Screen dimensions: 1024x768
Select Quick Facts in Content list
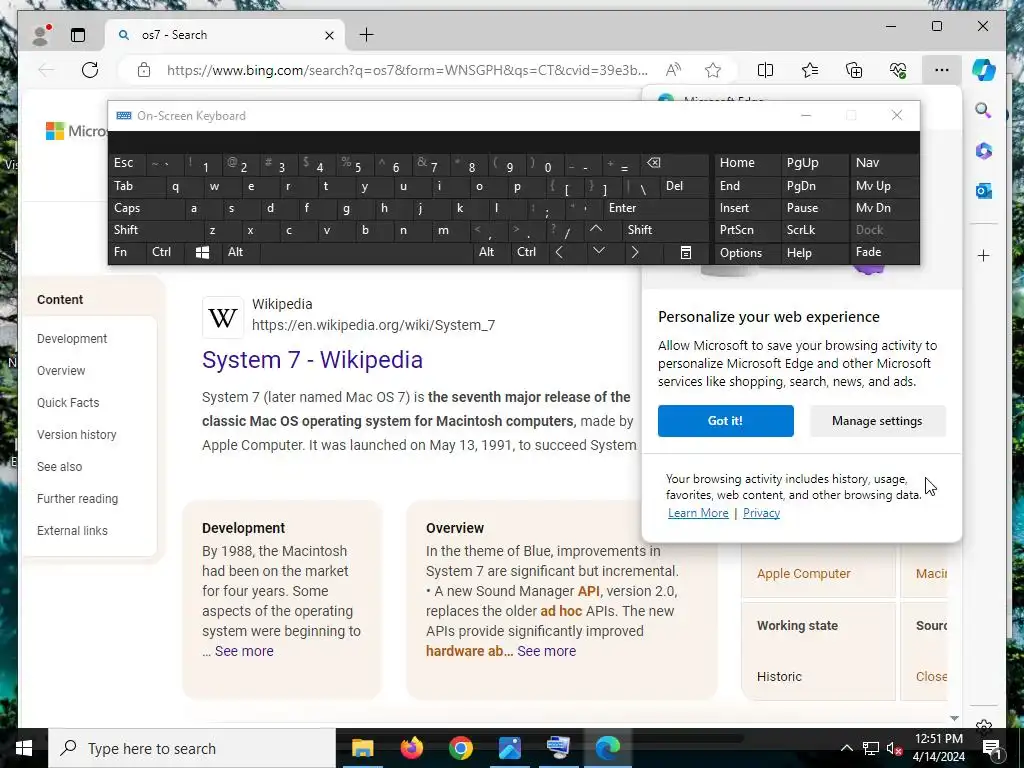(x=68, y=403)
